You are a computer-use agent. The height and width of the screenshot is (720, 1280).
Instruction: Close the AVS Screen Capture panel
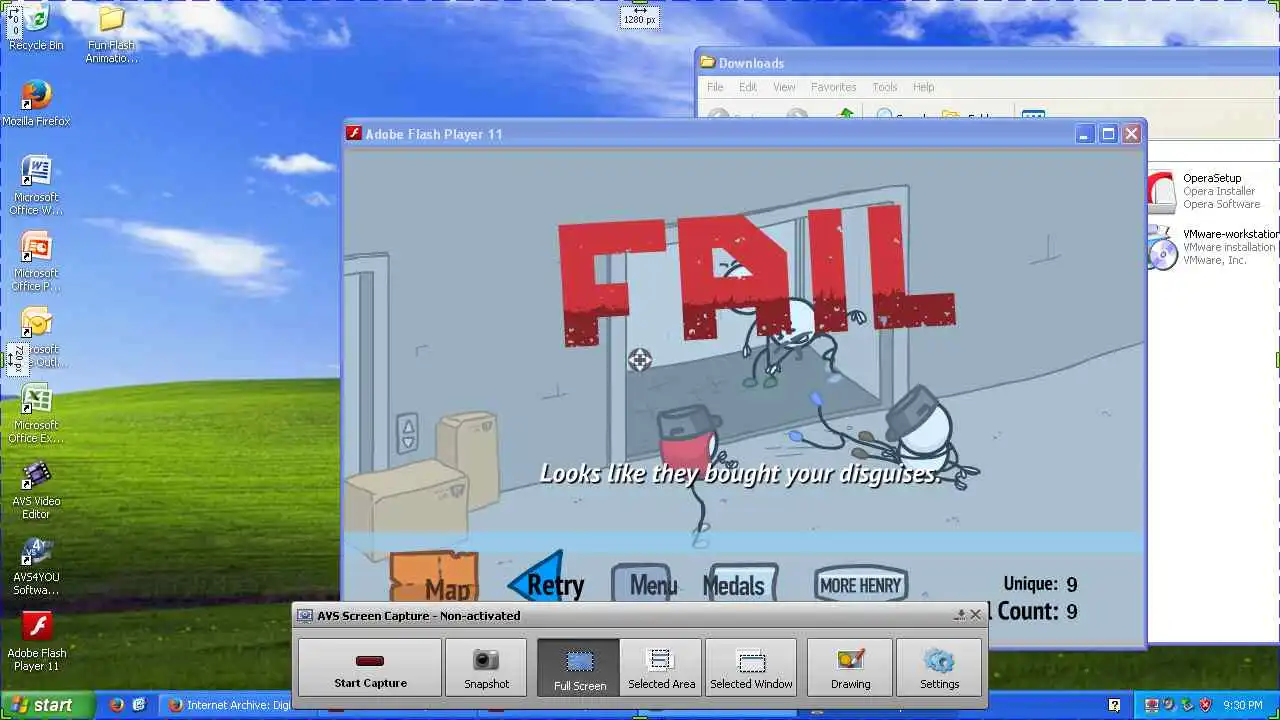point(976,615)
